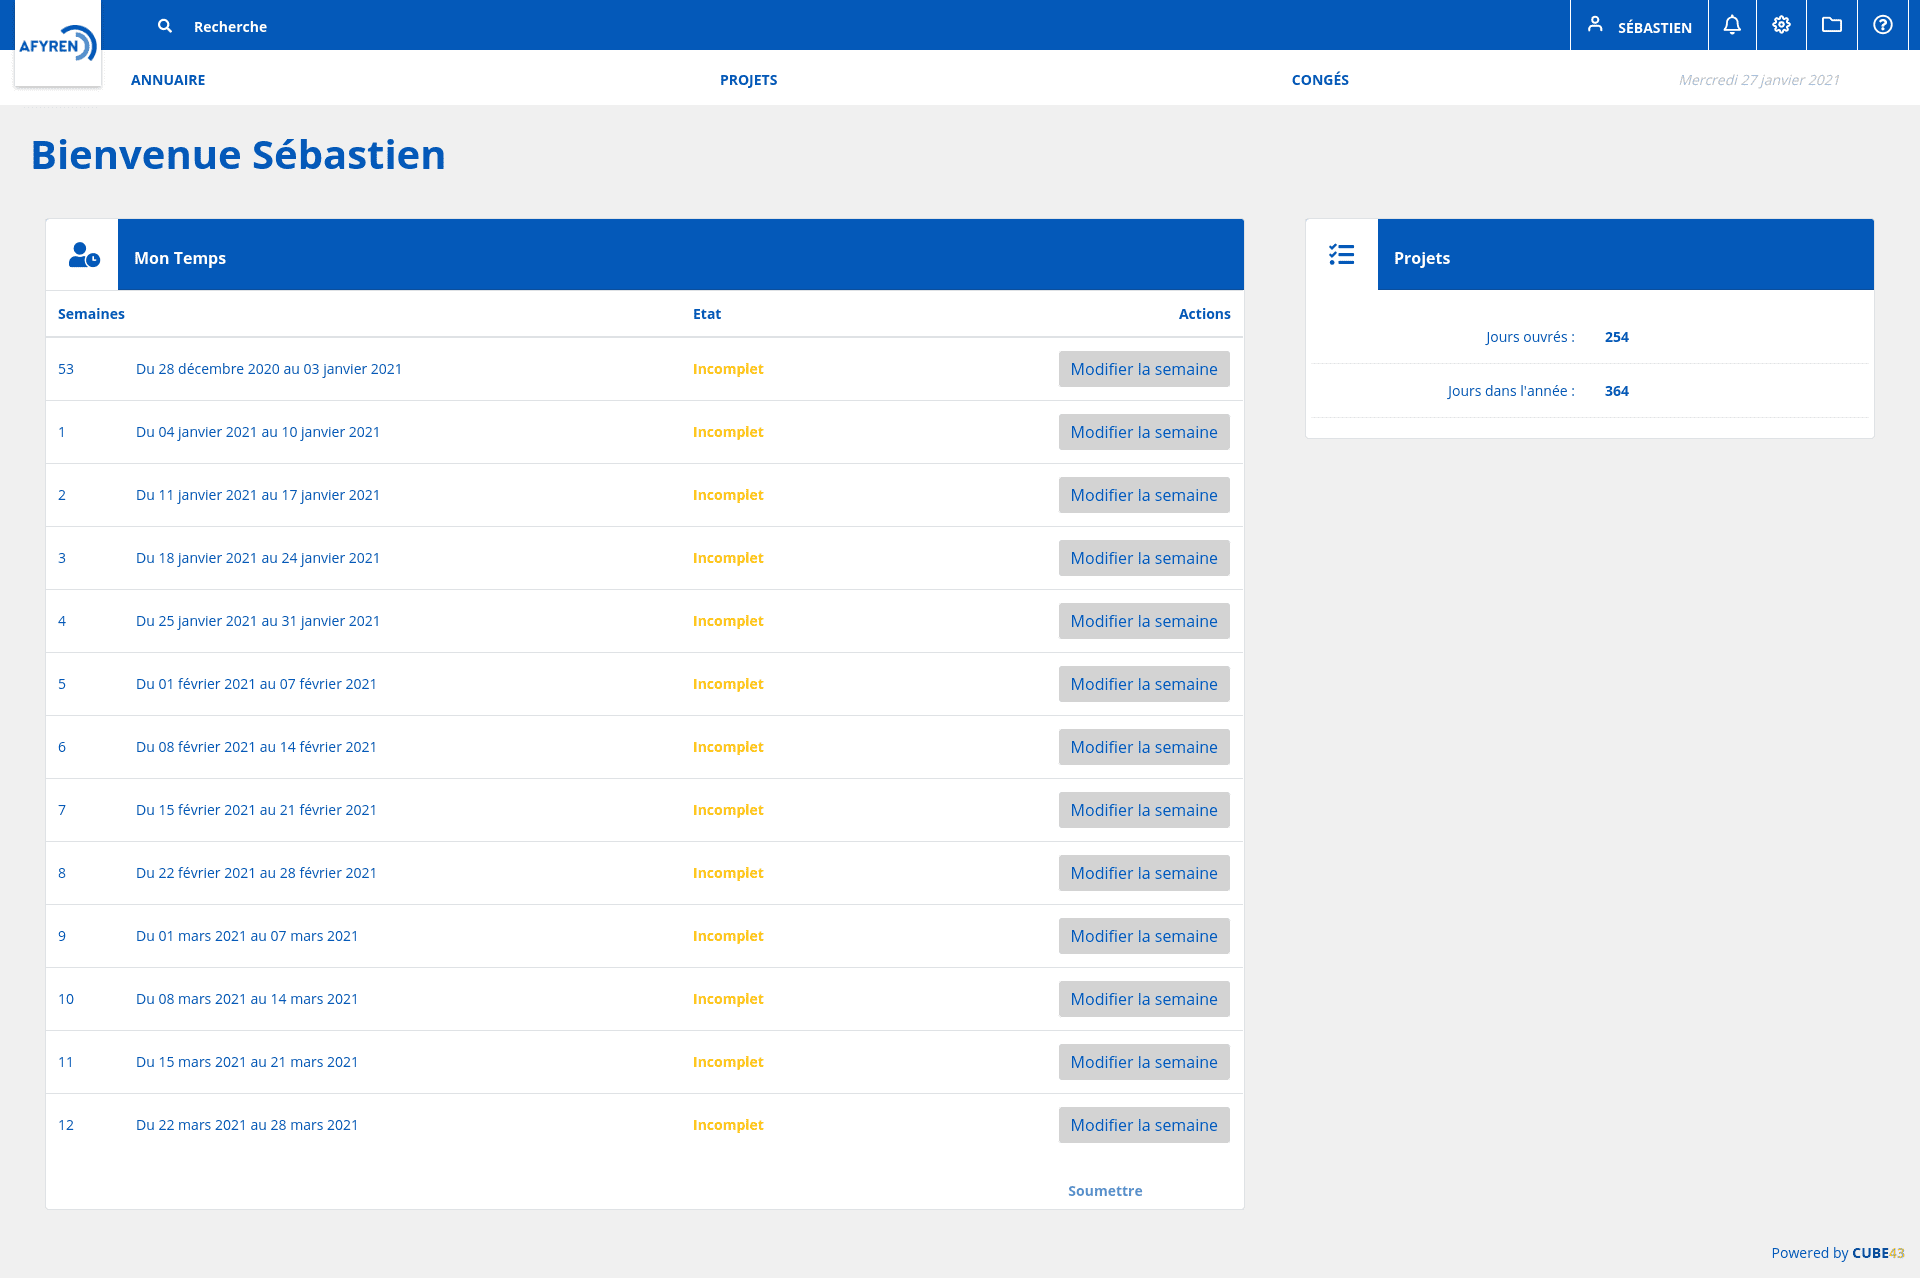Screen dimensions: 1920x1279
Task: Click the Mon Temps panel title
Action: click(180, 258)
